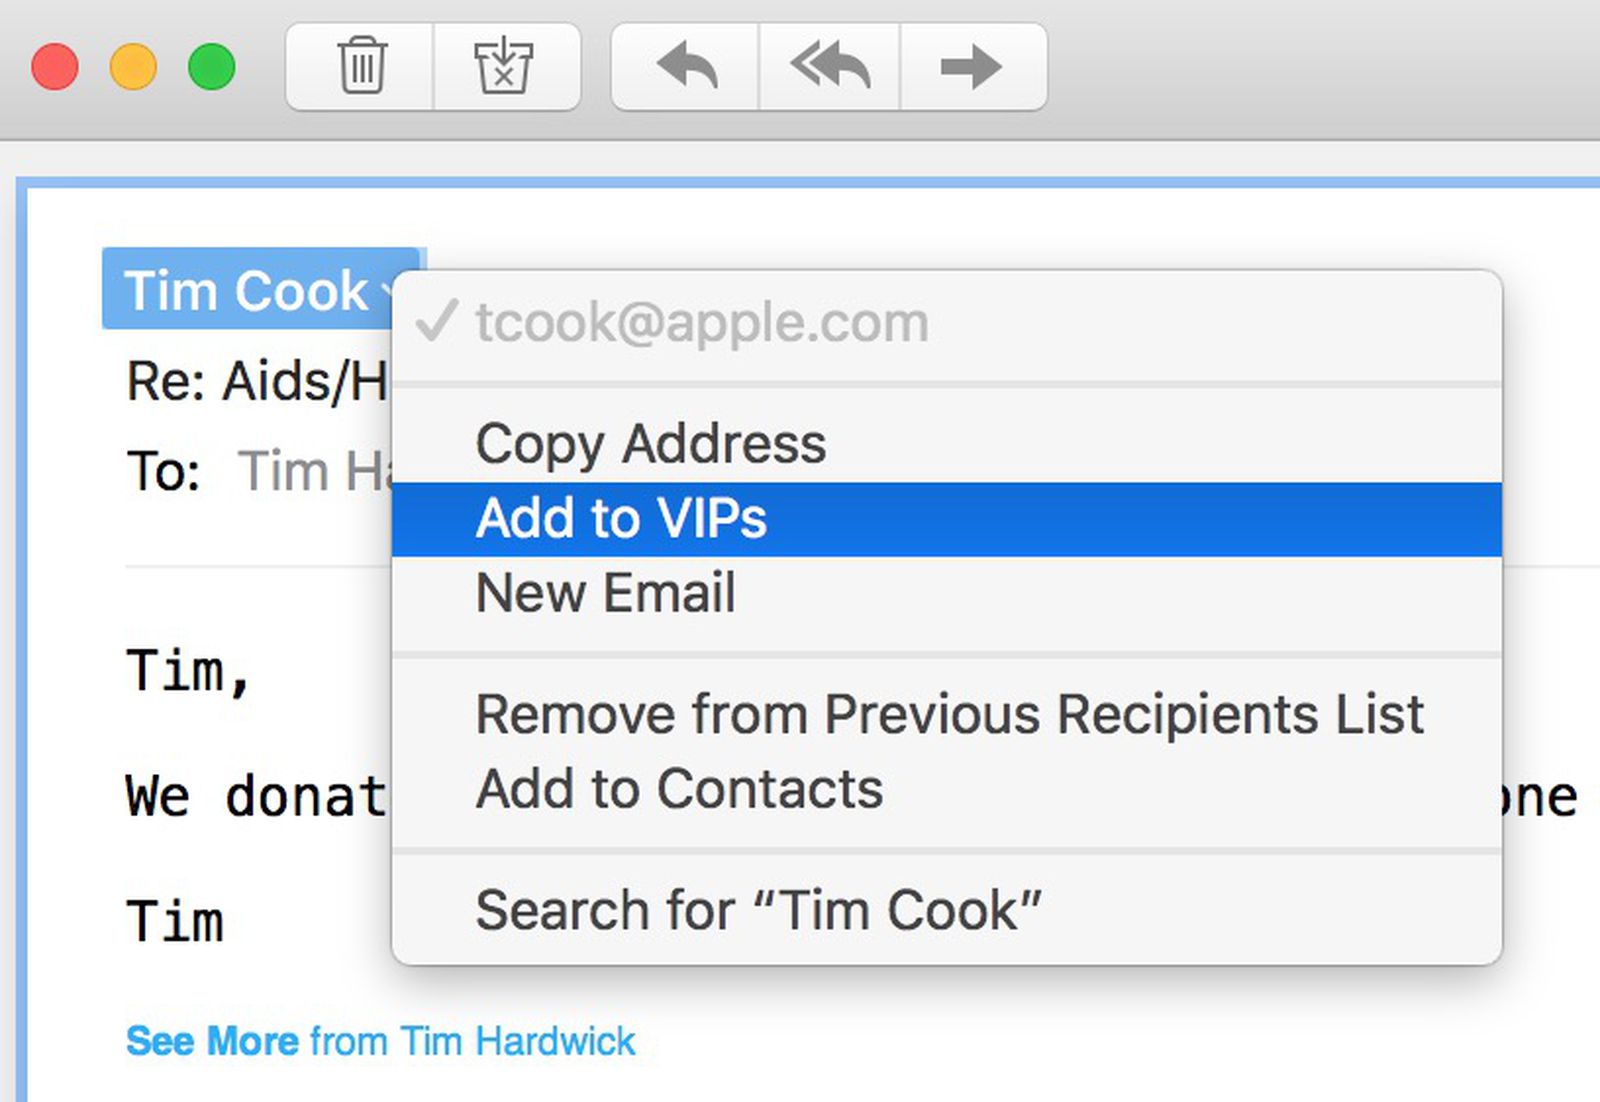Click the red close window button

click(x=55, y=67)
